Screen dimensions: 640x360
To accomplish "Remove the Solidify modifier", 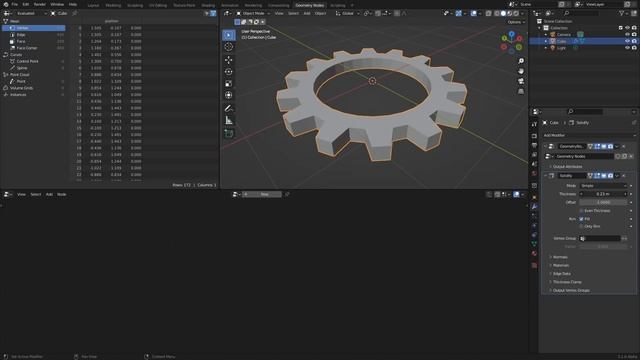I will click(x=624, y=176).
